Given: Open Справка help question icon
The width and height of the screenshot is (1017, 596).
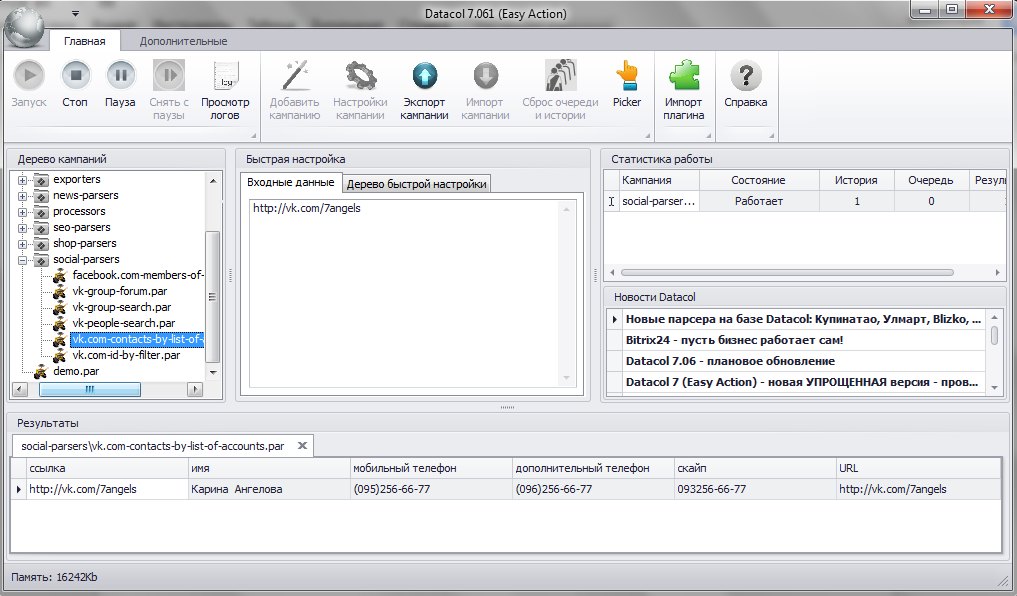Looking at the screenshot, I should [746, 76].
